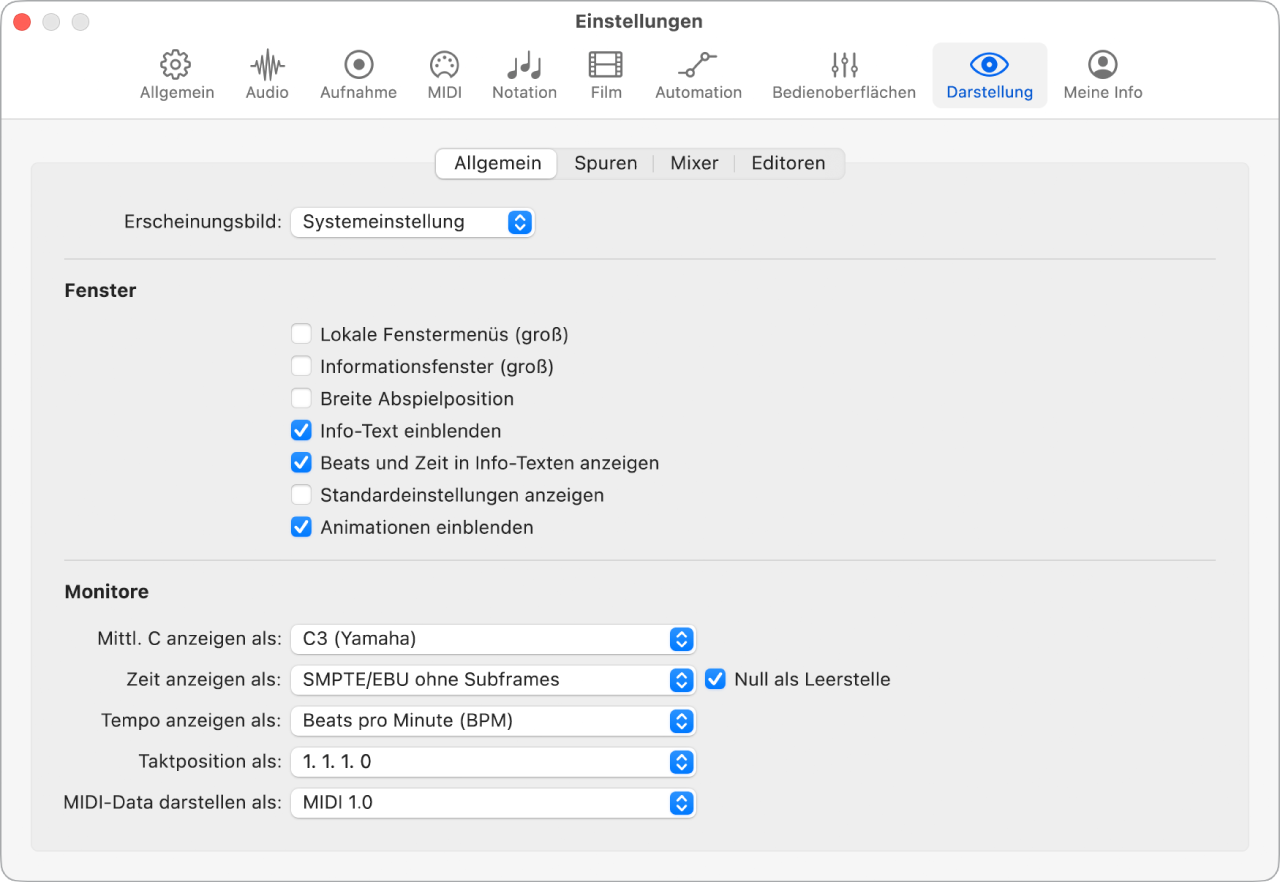1282x883 pixels.
Task: Go to the Automation settings pane
Action: pyautogui.click(x=698, y=66)
